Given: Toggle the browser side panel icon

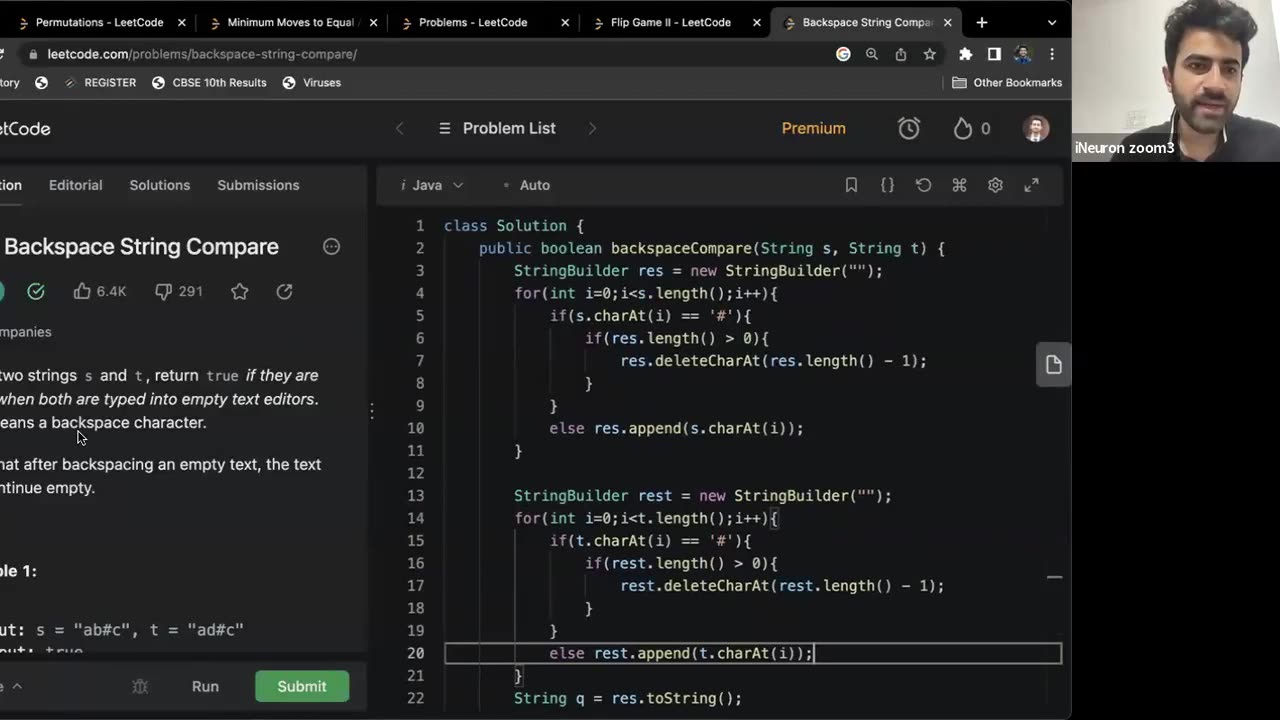Looking at the screenshot, I should click(994, 54).
